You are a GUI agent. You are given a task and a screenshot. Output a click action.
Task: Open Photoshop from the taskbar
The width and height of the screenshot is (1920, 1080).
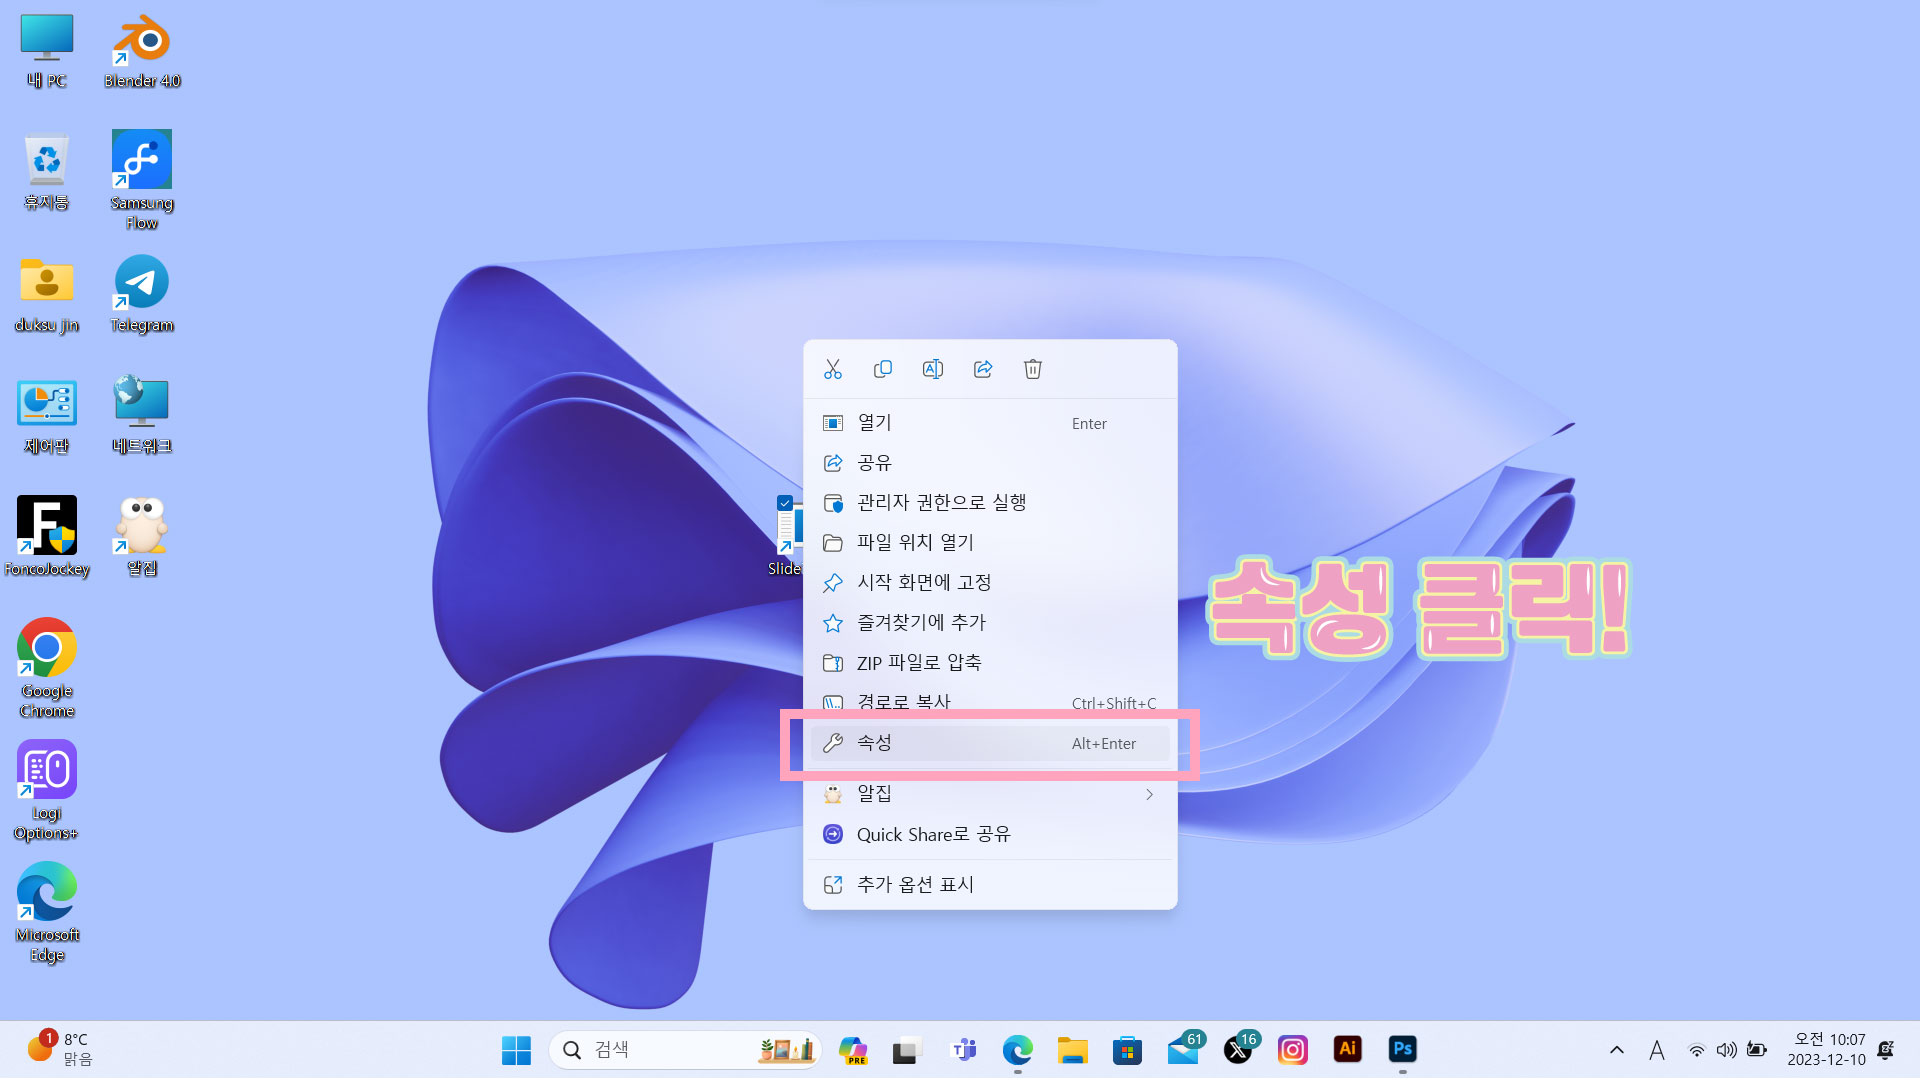(1402, 1049)
